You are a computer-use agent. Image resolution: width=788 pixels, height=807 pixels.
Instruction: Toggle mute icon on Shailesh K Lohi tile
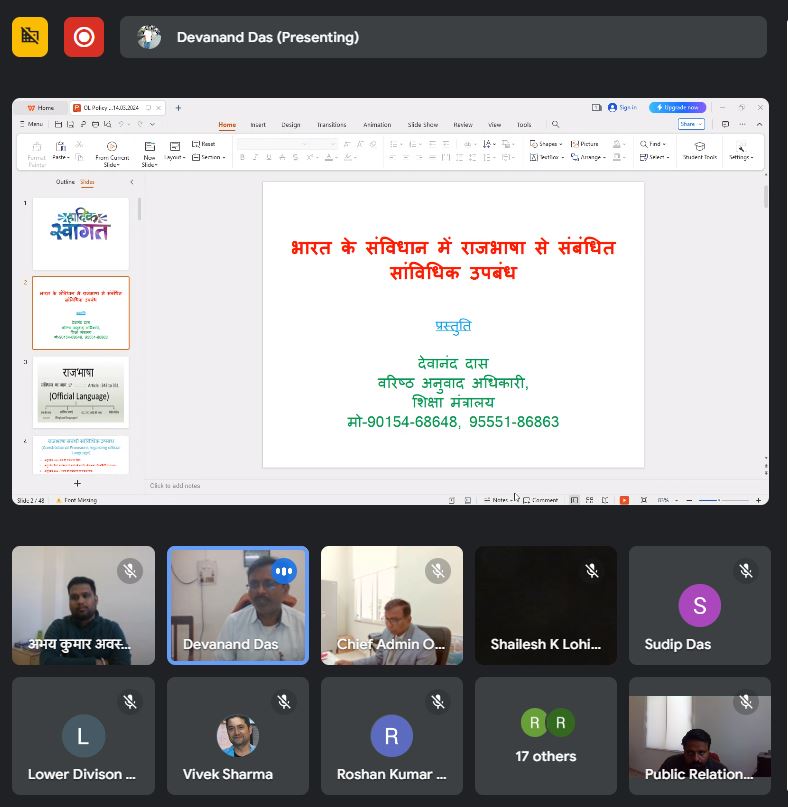(592, 571)
